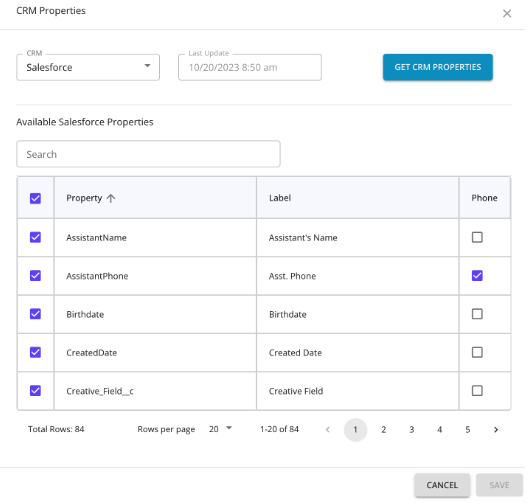Uncheck the AssistantPhone row checkbox

click(x=35, y=276)
